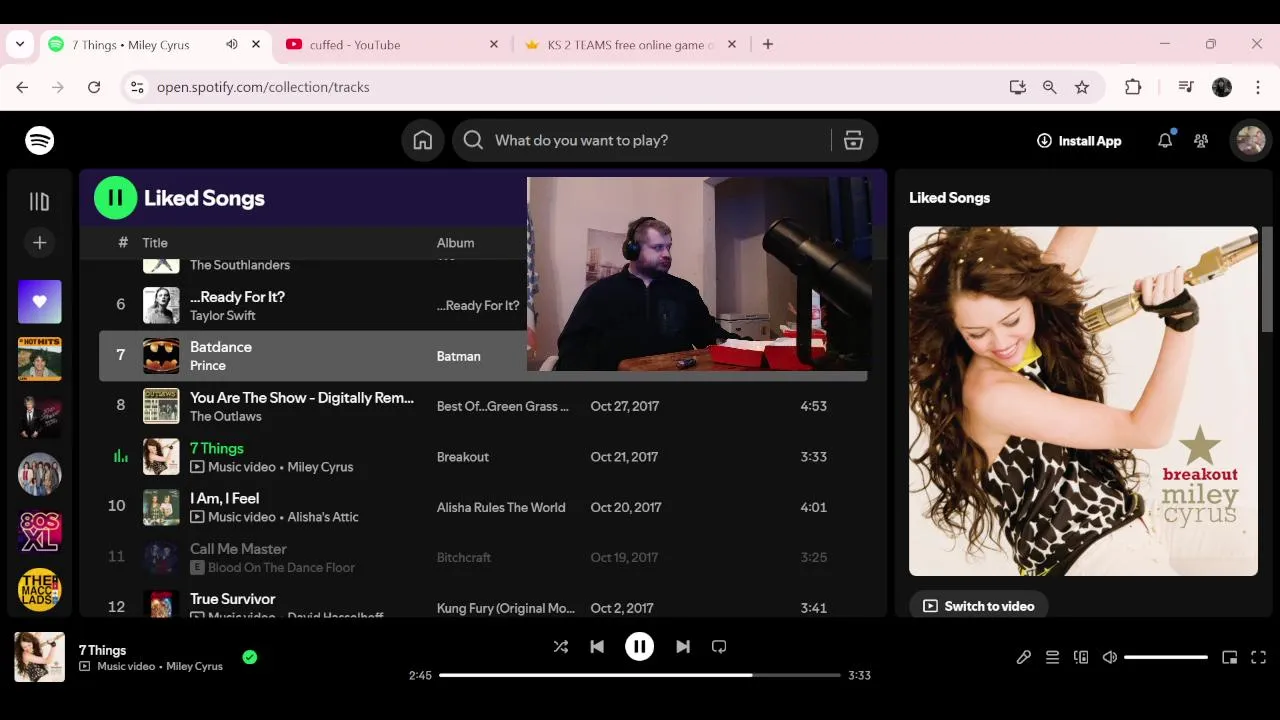Adjust the volume slider
The width and height of the screenshot is (1280, 720).
pyautogui.click(x=1166, y=657)
